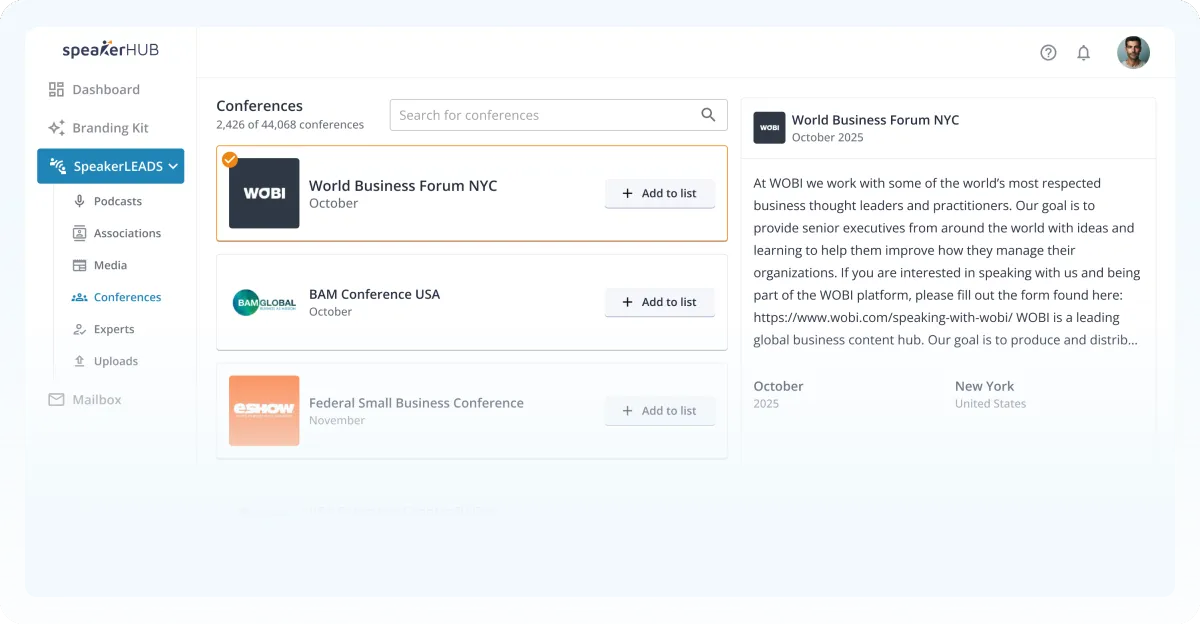This screenshot has height=624, width=1200.
Task: Click the Dashboard grid icon
Action: (x=56, y=90)
